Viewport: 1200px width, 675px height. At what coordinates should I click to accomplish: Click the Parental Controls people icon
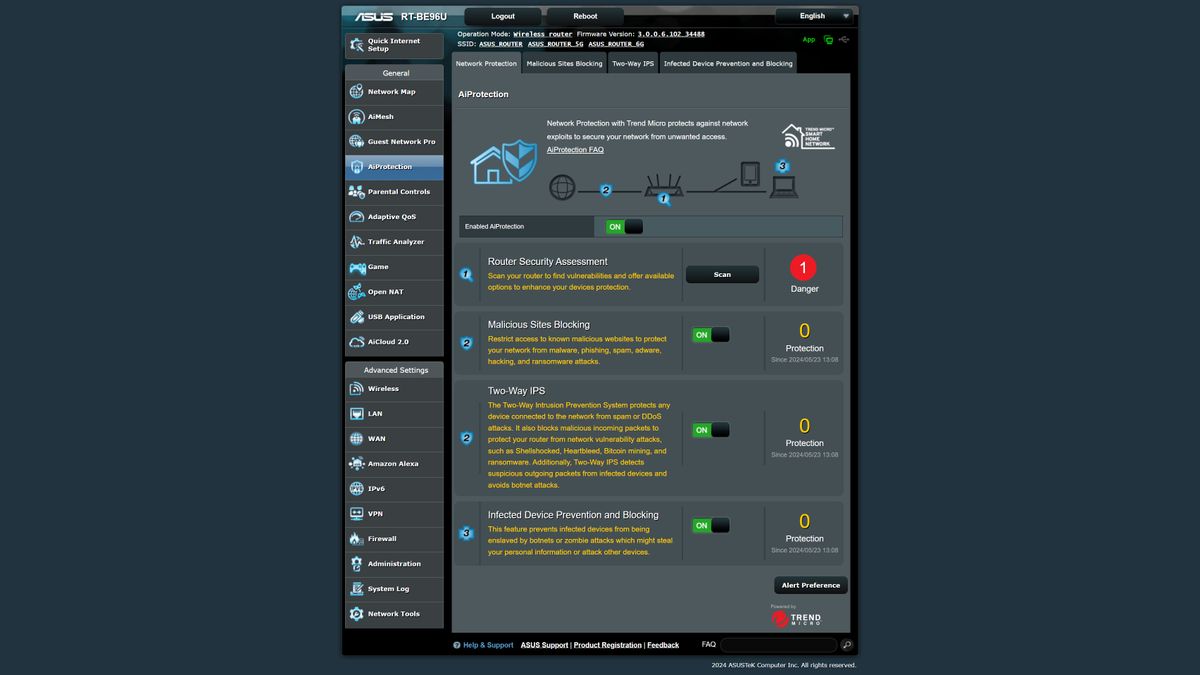[x=357, y=192]
